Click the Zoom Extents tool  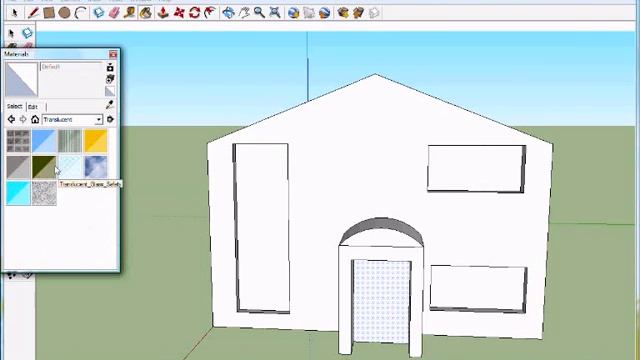pos(275,13)
